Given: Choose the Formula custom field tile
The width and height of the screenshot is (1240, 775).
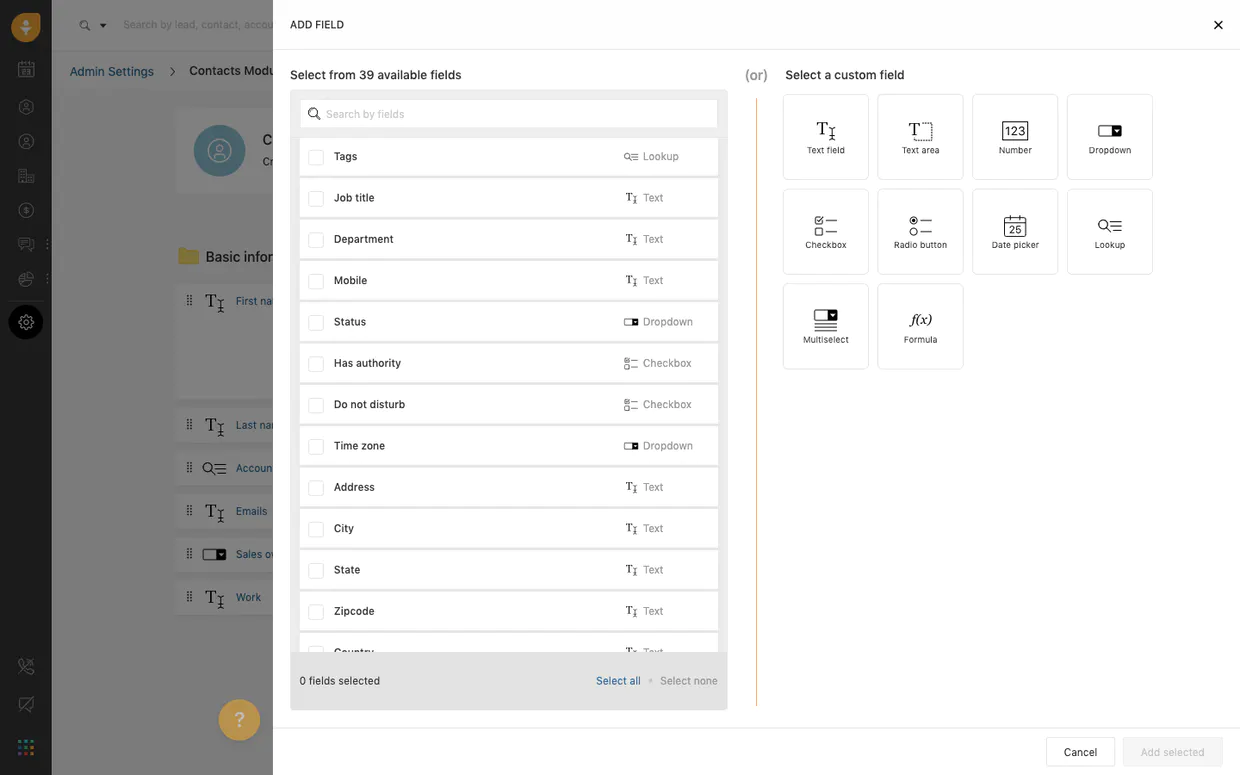Looking at the screenshot, I should [920, 326].
